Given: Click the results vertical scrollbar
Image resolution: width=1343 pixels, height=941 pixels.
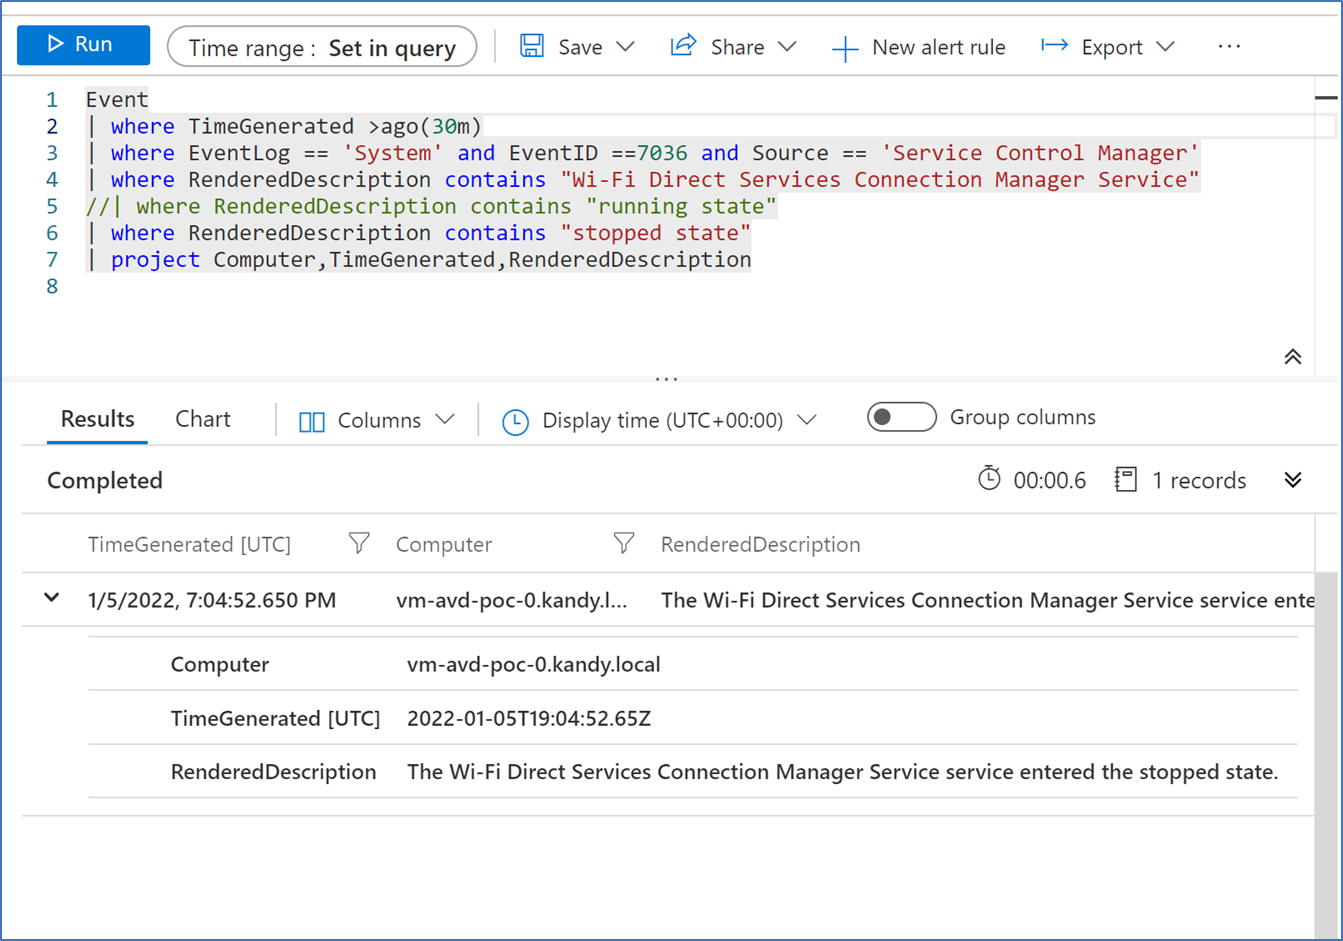Looking at the screenshot, I should pos(1326,755).
